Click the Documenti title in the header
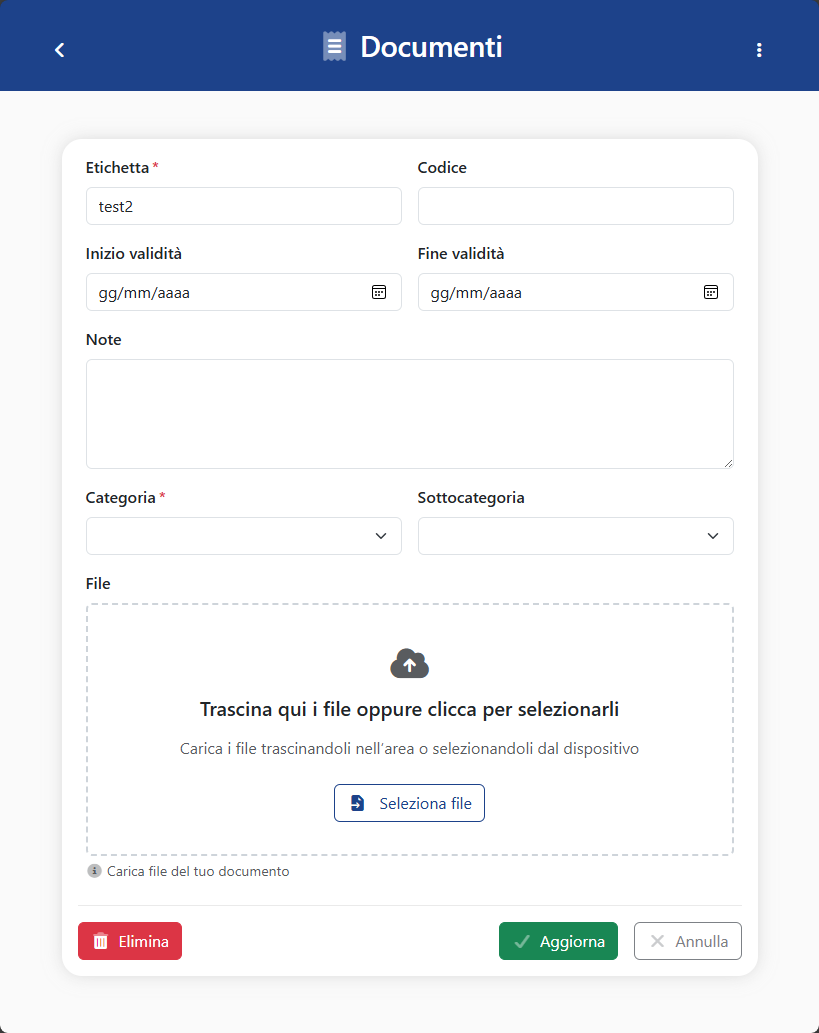This screenshot has width=819, height=1033. (431, 46)
